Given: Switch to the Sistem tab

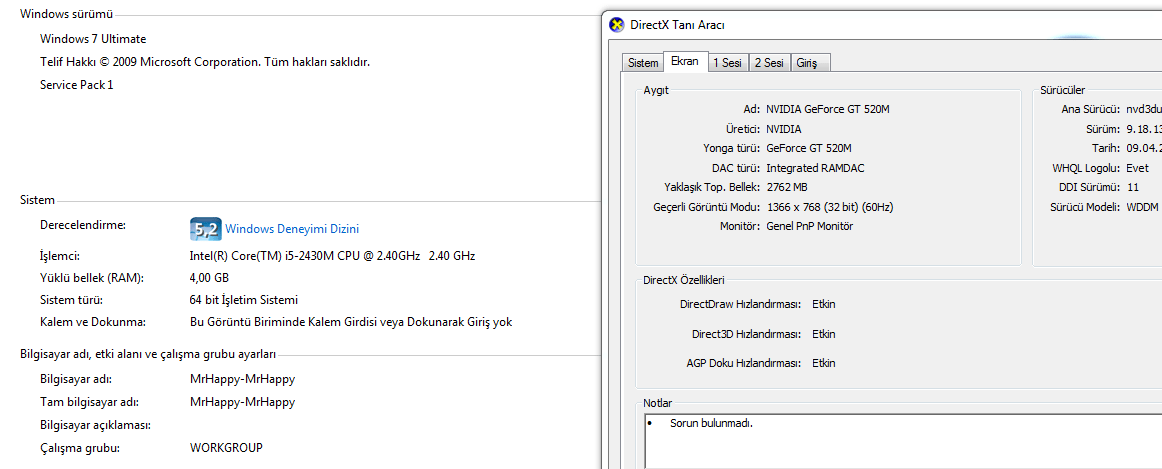Looking at the screenshot, I should [x=643, y=63].
